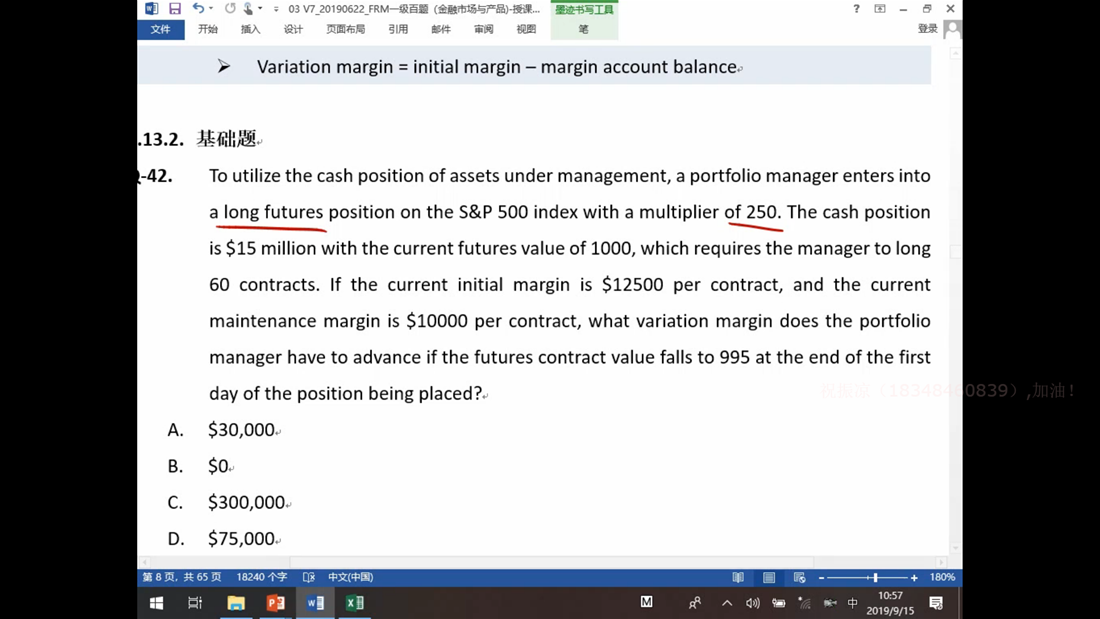Click the Ribbon Display Options icon

pos(880,9)
